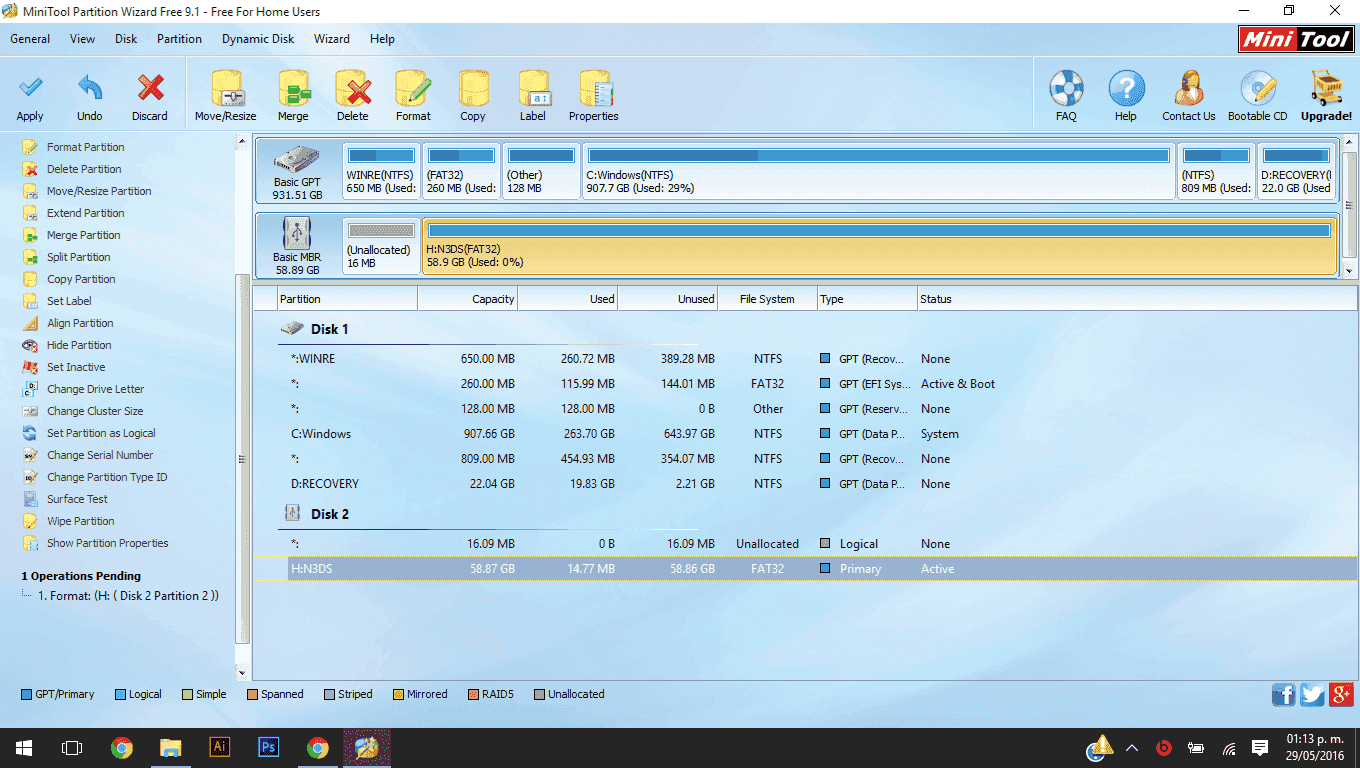Sort by the File System column header
The image size is (1360, 768).
click(x=767, y=299)
